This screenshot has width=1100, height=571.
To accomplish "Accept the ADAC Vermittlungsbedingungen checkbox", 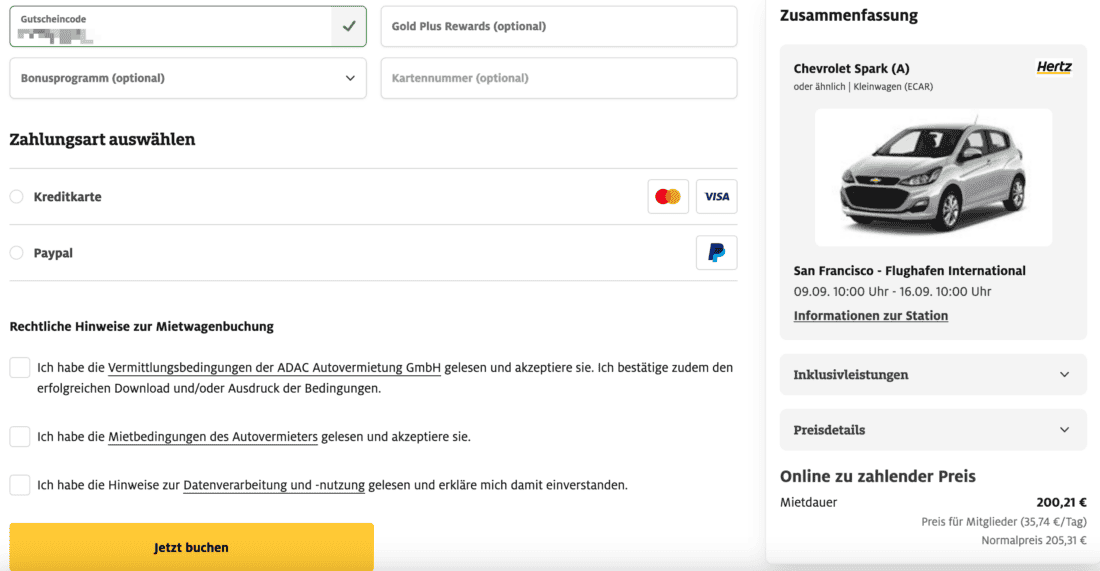I will tap(20, 368).
